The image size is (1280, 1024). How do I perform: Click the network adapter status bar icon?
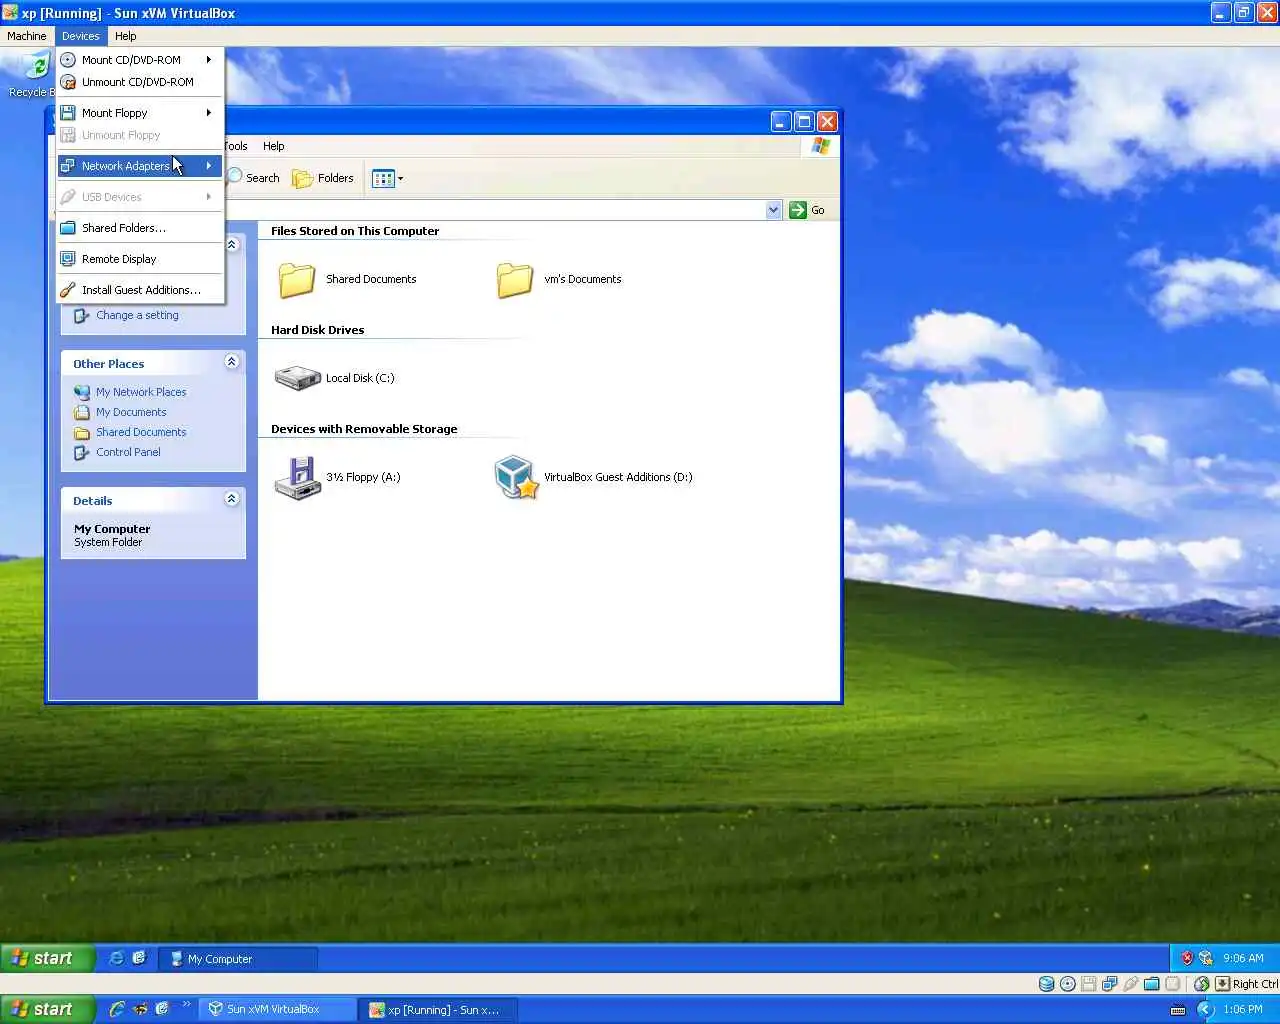tap(1110, 984)
